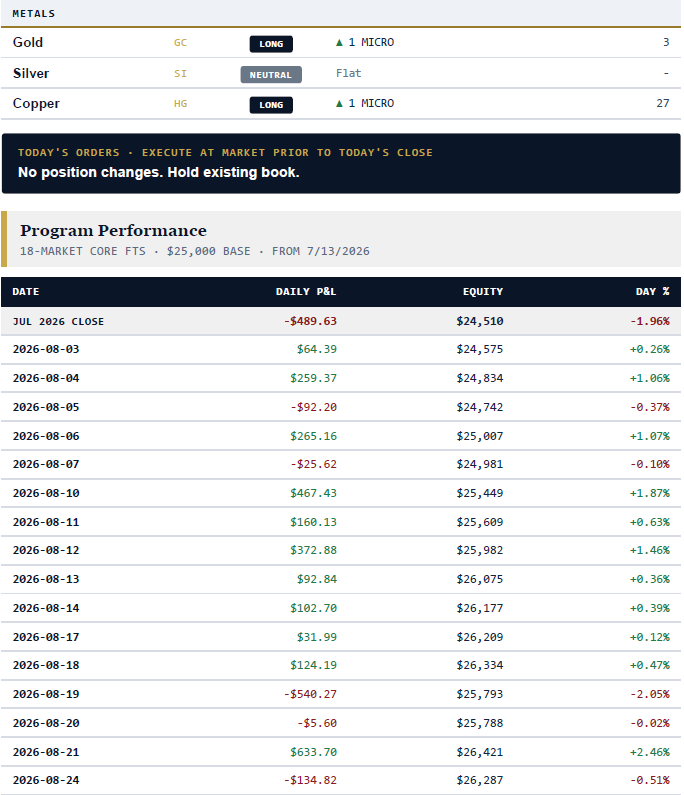Click the $102.70 daily P&L value

pyautogui.click(x=313, y=607)
